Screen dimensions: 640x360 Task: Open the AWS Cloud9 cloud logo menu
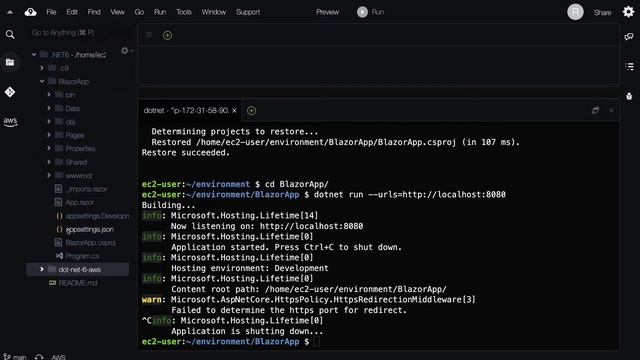30,12
